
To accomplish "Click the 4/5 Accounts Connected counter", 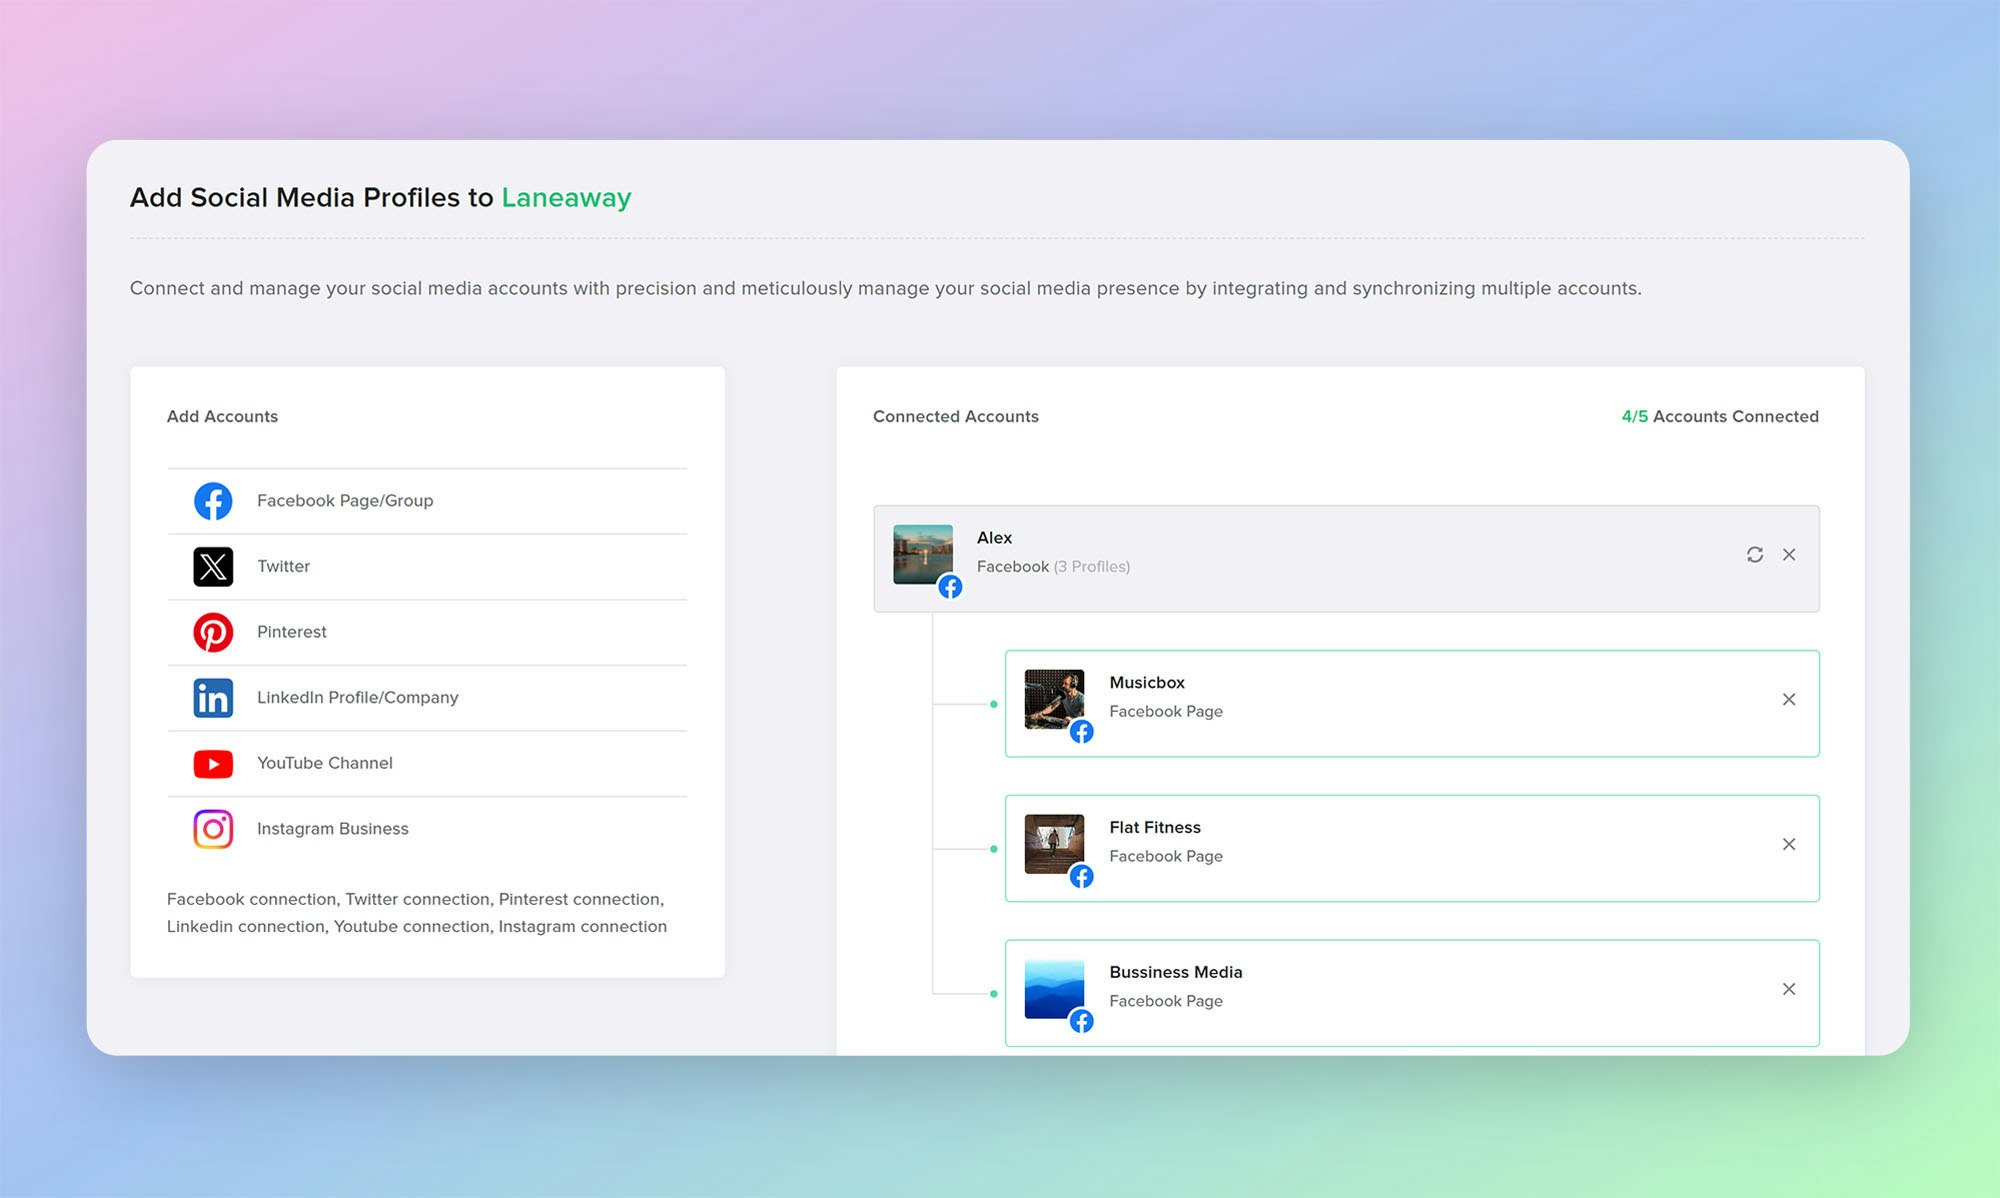I will tap(1719, 416).
